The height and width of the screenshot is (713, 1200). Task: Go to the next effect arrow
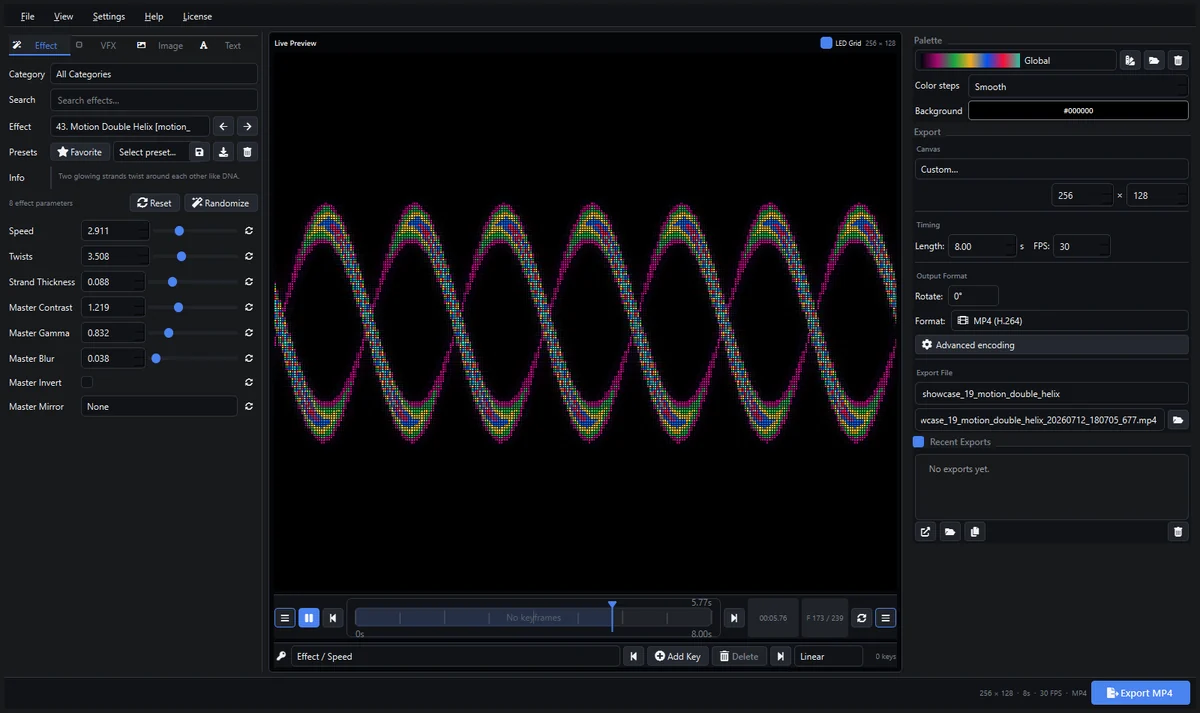pyautogui.click(x=247, y=126)
